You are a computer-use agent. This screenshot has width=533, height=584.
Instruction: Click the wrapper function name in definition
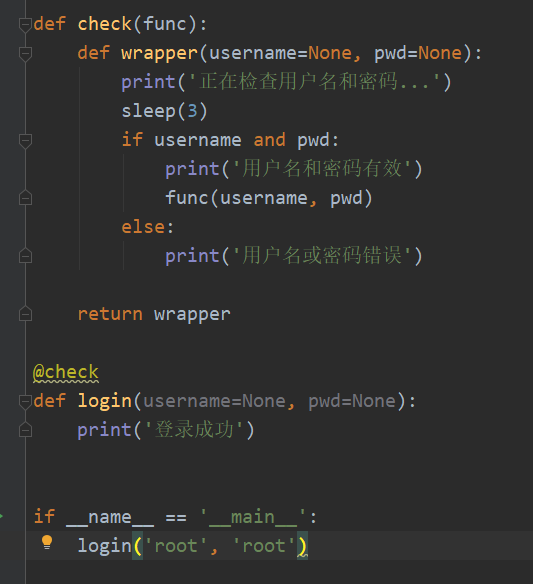(159, 53)
